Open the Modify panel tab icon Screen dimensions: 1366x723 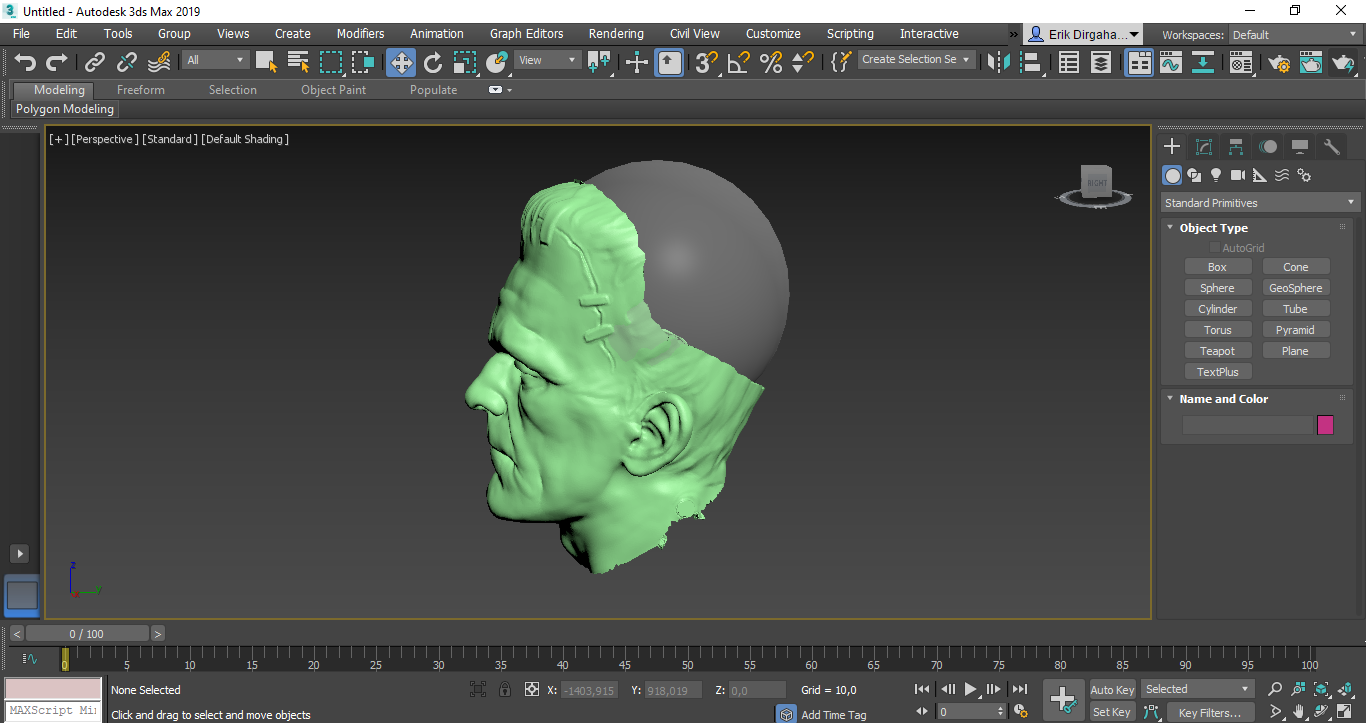[1204, 147]
